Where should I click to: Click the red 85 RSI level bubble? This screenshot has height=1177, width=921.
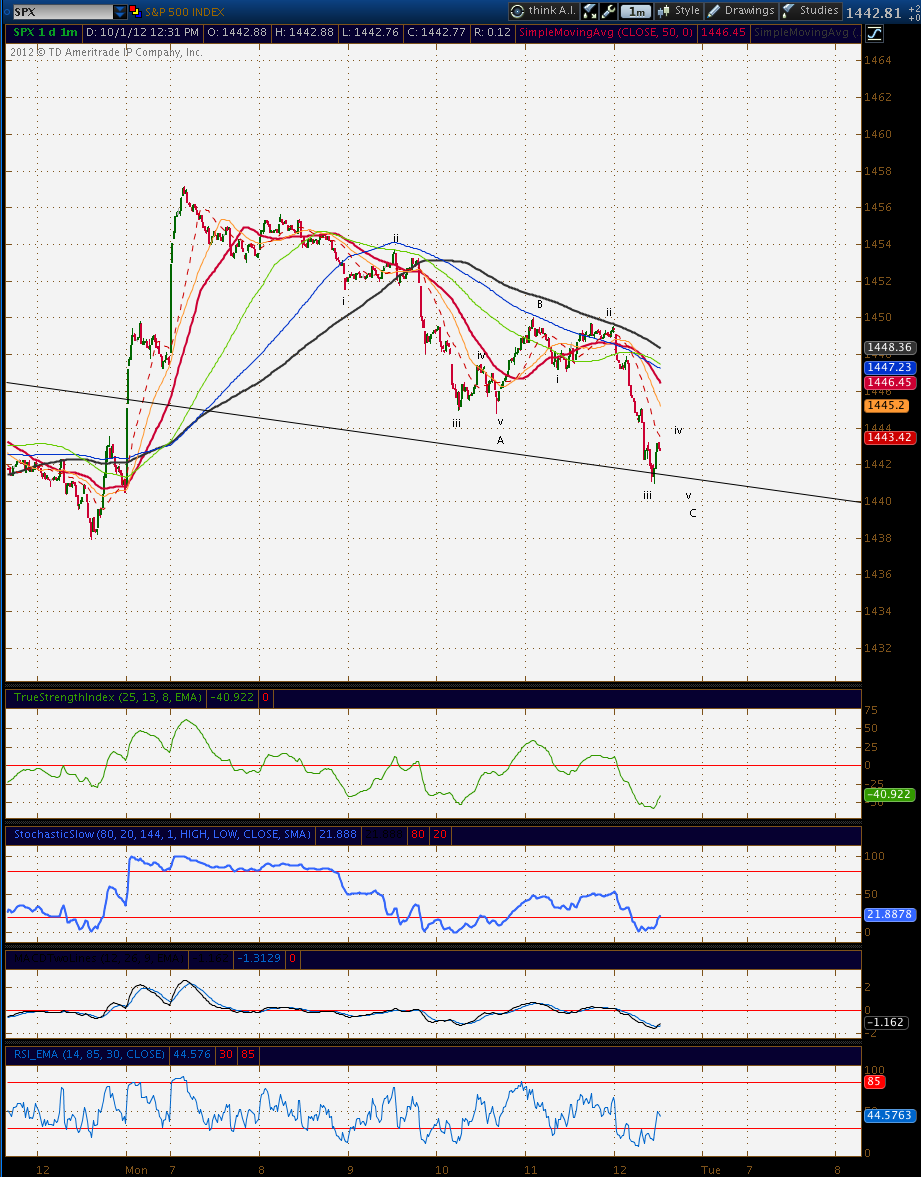click(874, 1082)
